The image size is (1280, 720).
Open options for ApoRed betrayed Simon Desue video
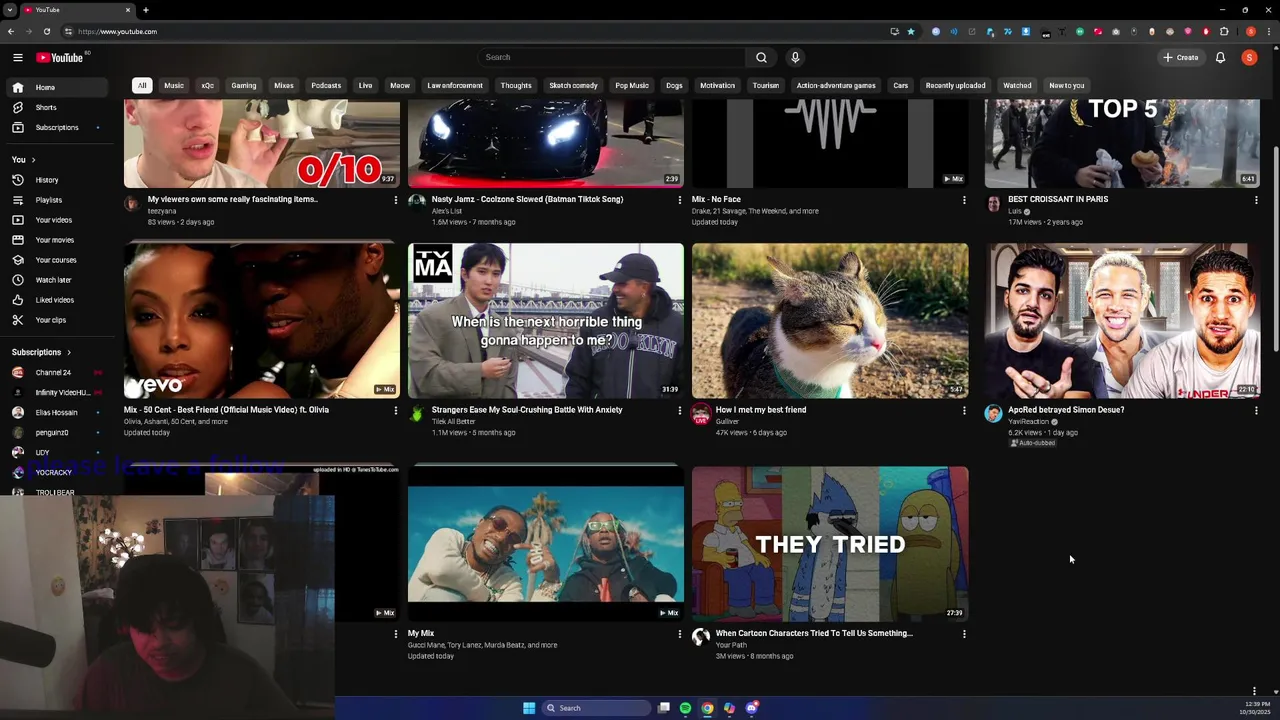point(1256,411)
